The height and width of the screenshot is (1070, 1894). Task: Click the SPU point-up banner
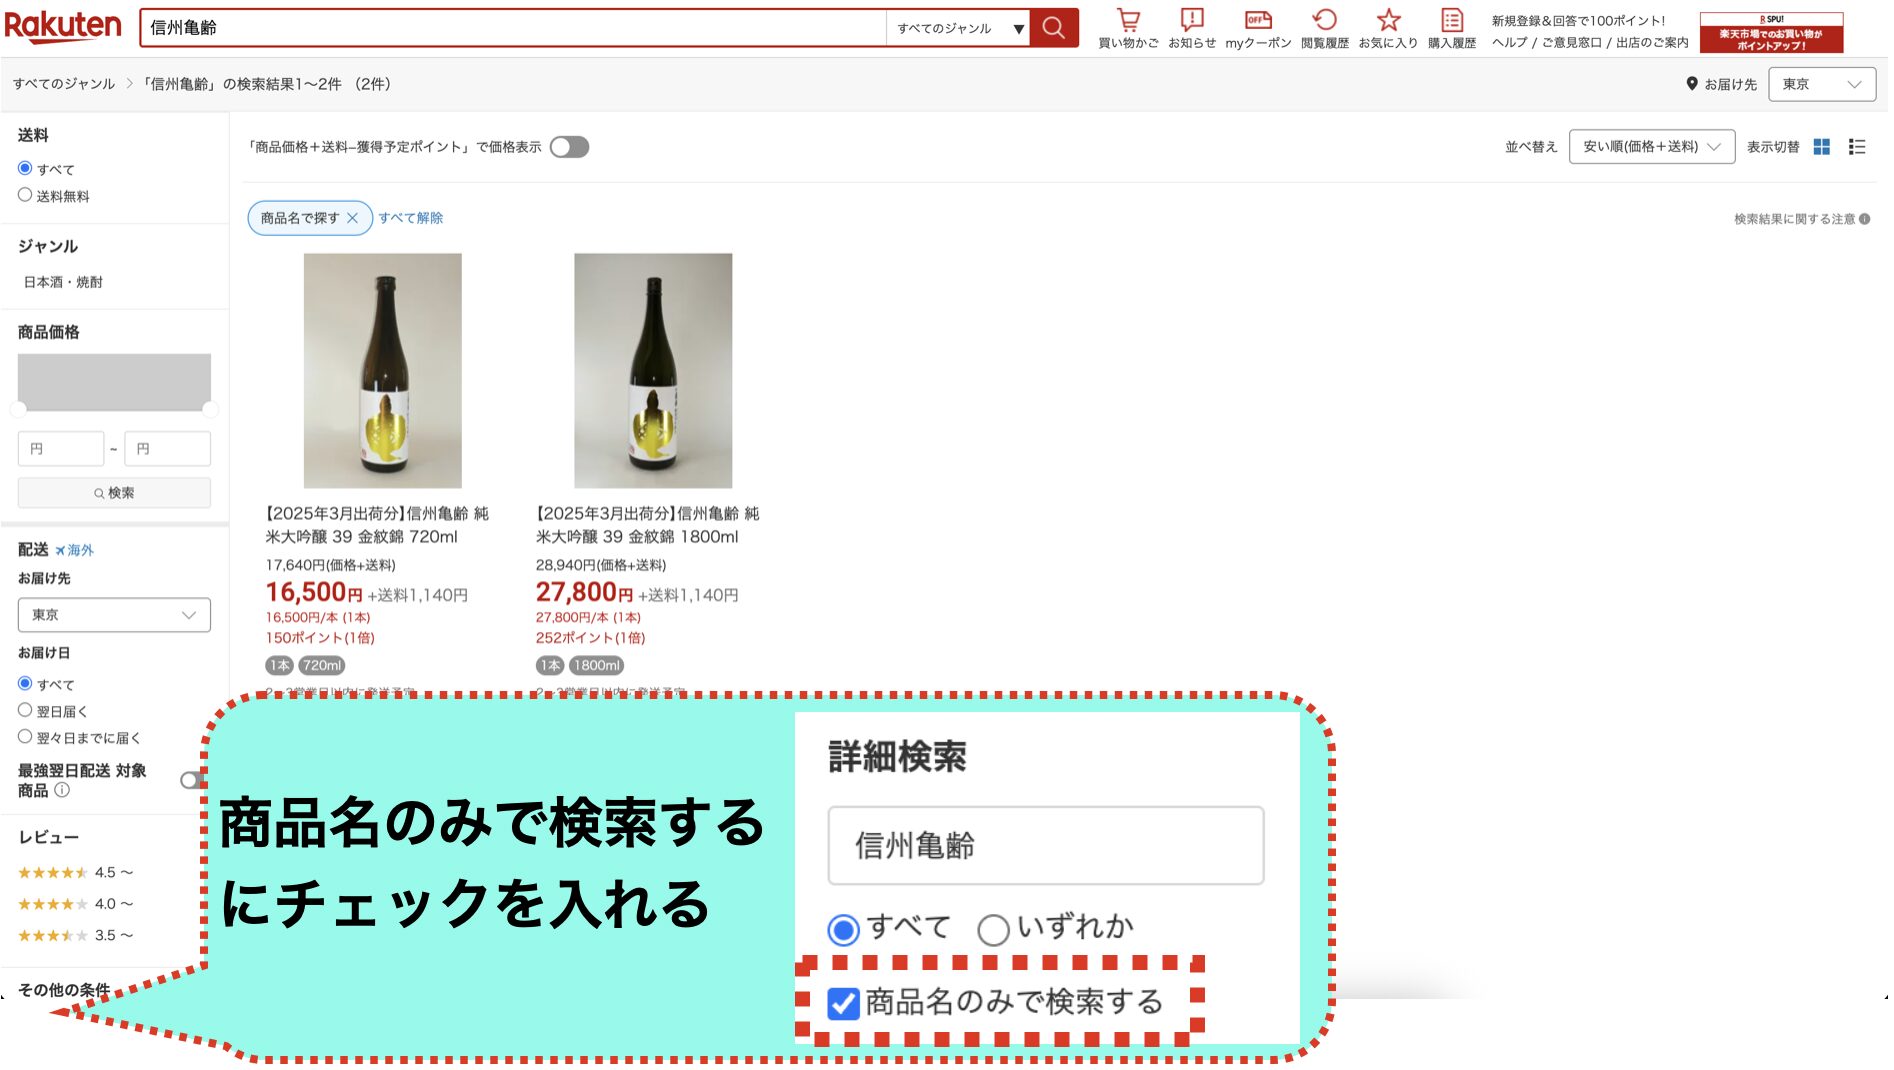point(1771,32)
